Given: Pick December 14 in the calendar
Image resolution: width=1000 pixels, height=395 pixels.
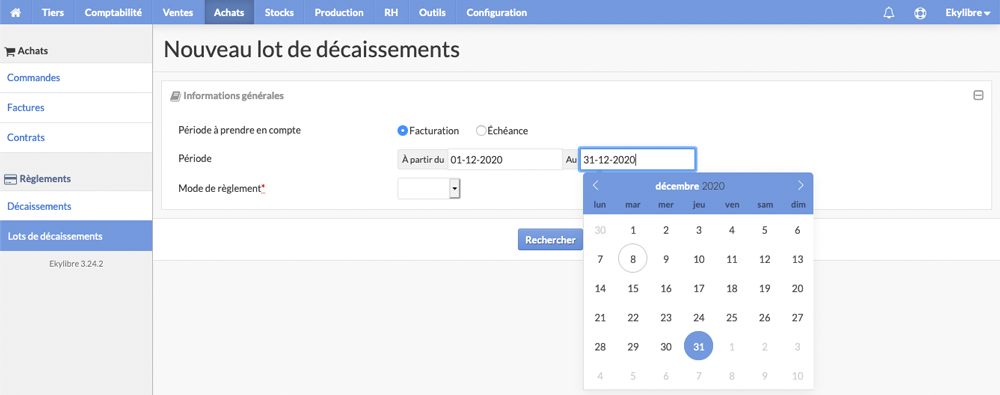Looking at the screenshot, I should (600, 288).
